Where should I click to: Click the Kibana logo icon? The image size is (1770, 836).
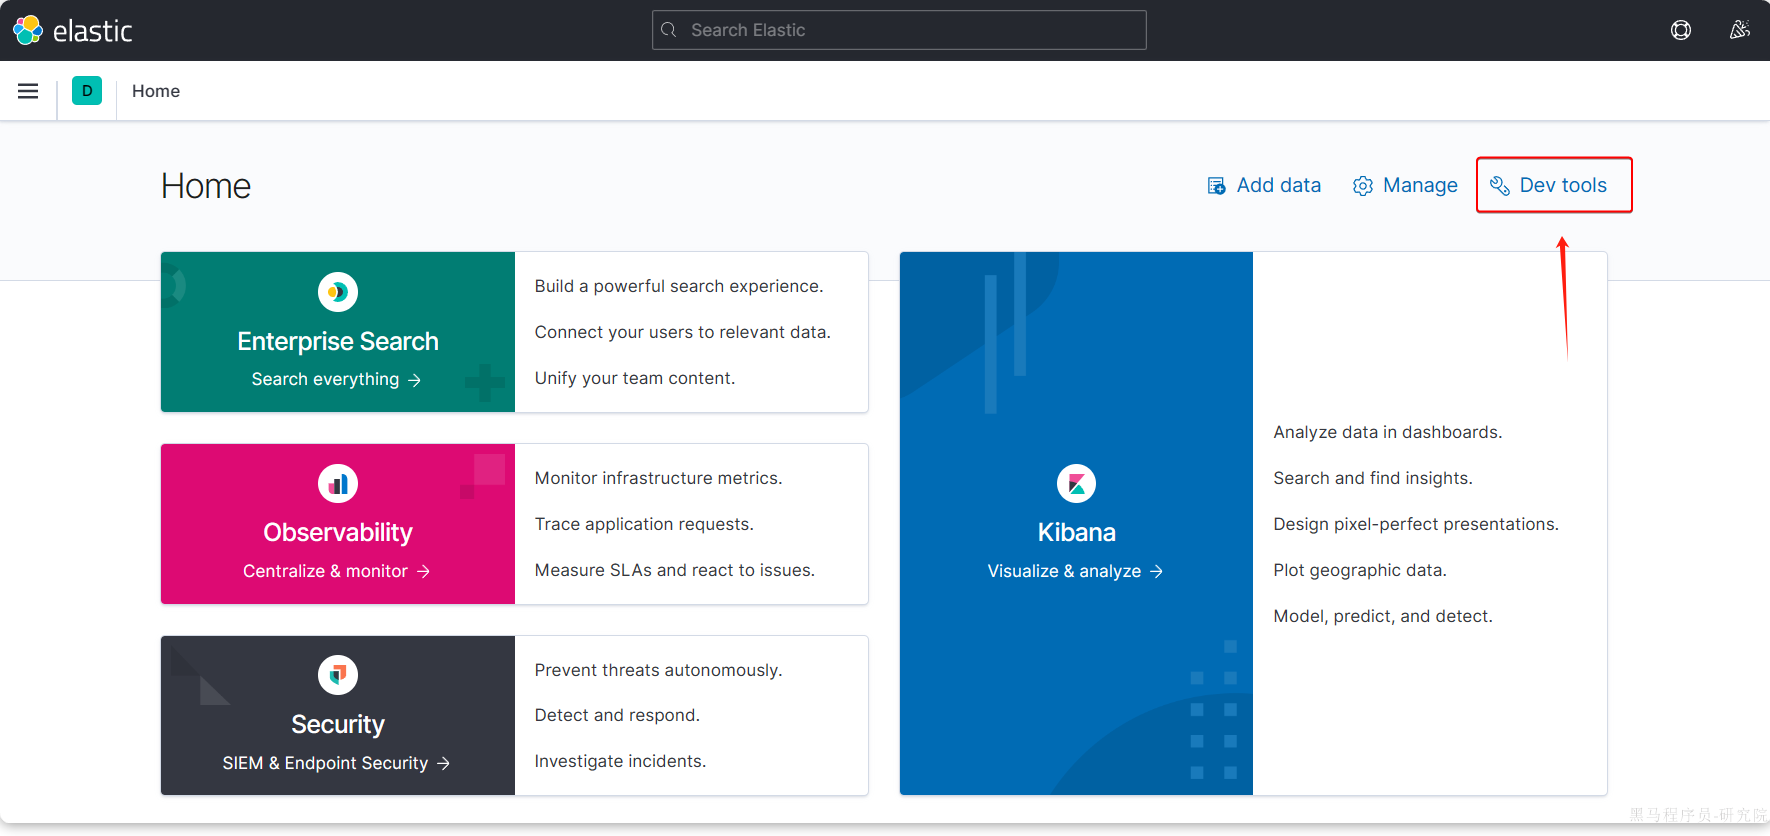coord(1076,484)
